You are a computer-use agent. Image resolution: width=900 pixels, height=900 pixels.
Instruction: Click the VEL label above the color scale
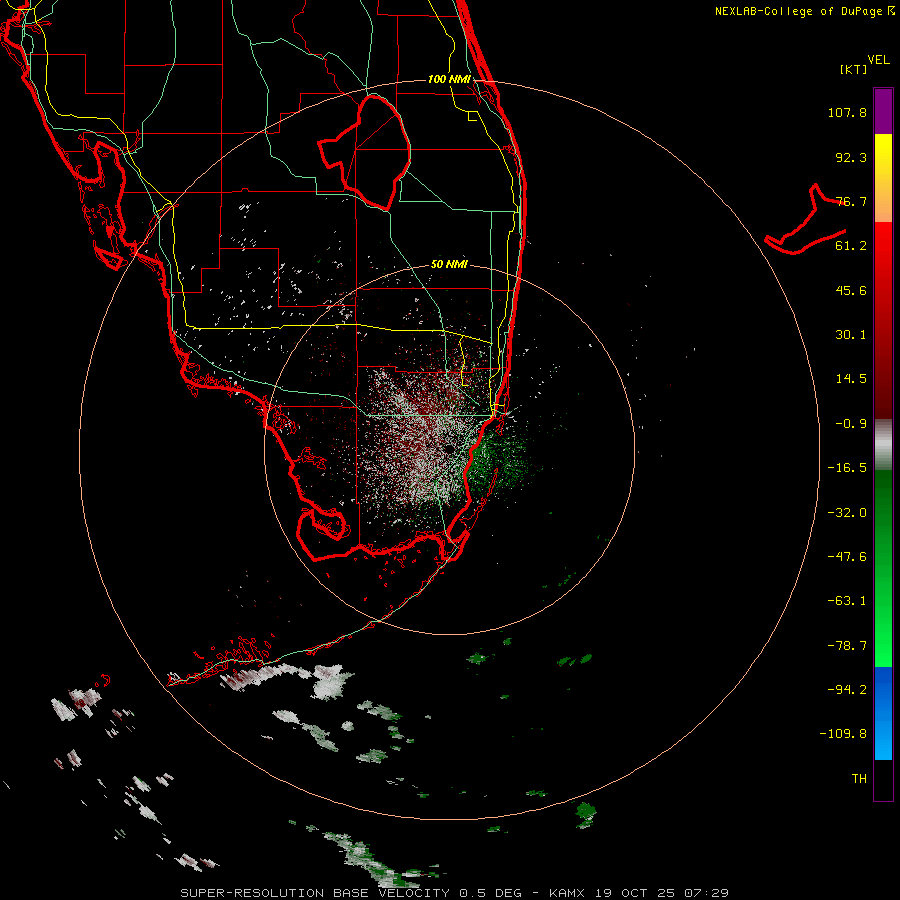[879, 60]
